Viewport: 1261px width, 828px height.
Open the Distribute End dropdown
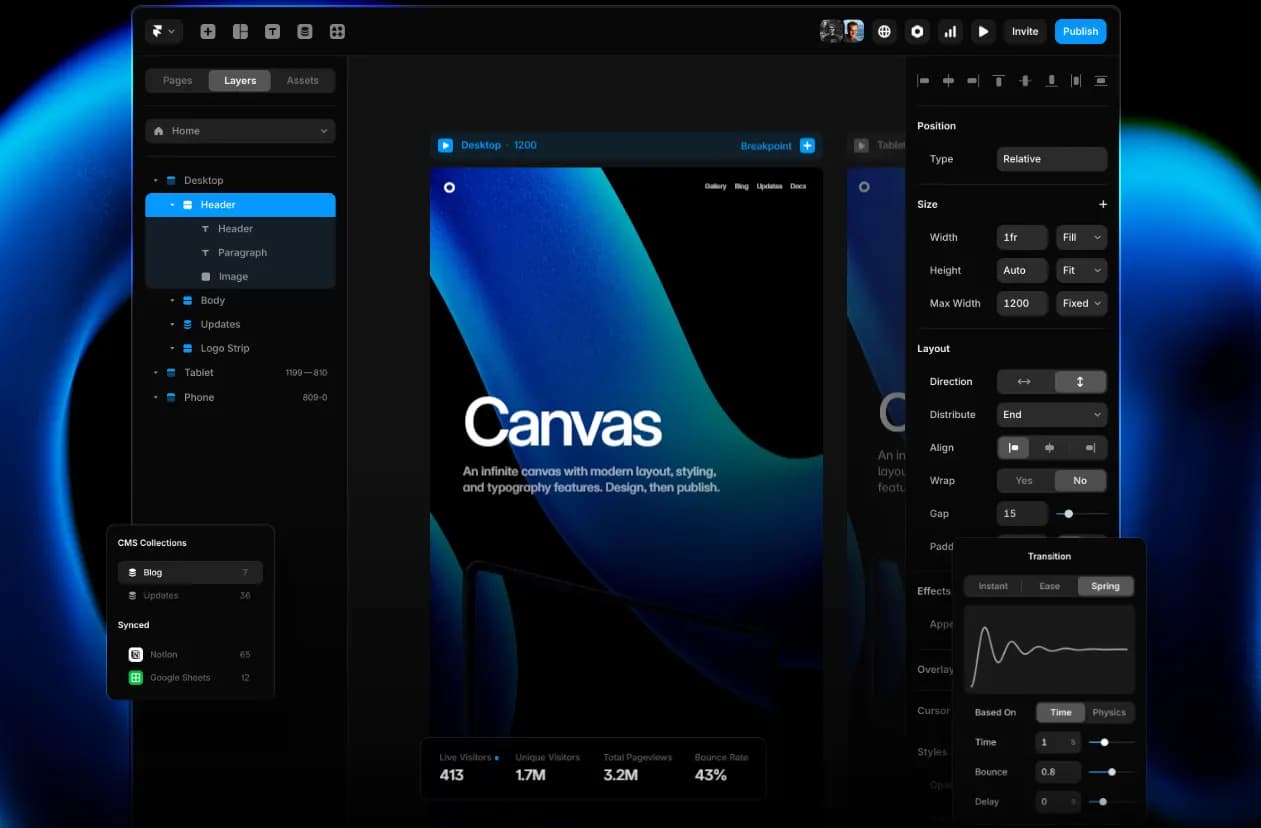click(1052, 415)
